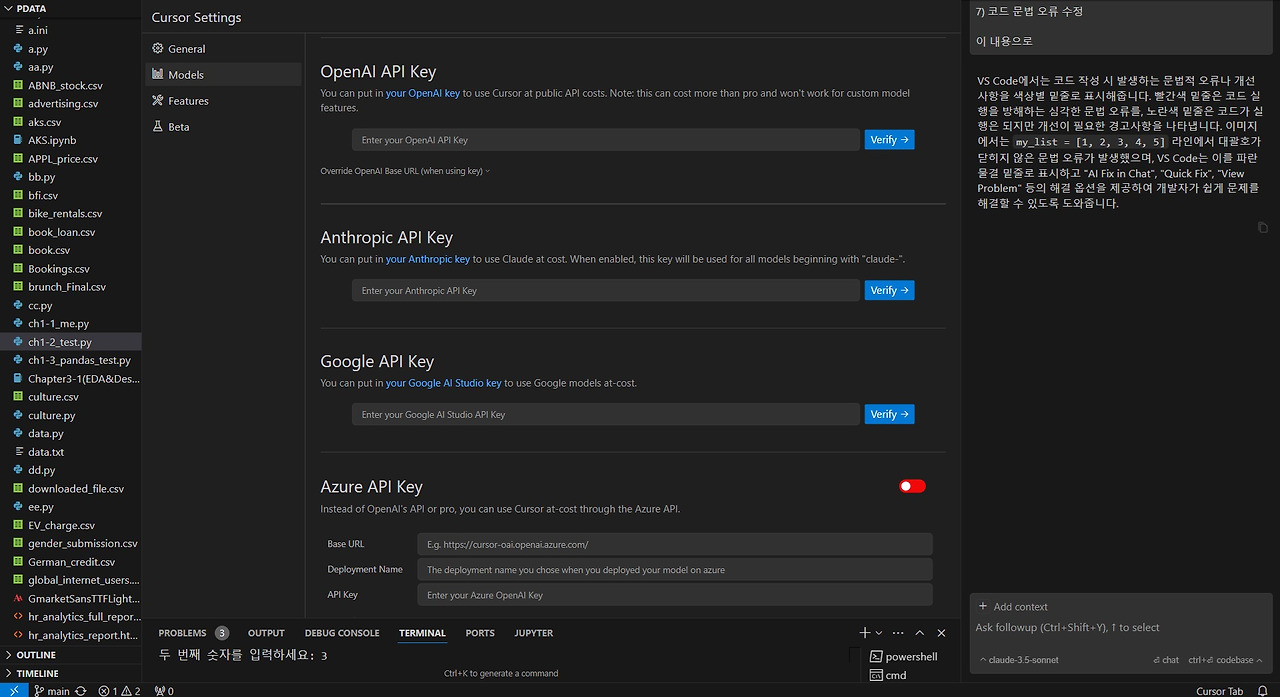
Task: Verify the Anthropic API key
Action: point(889,290)
